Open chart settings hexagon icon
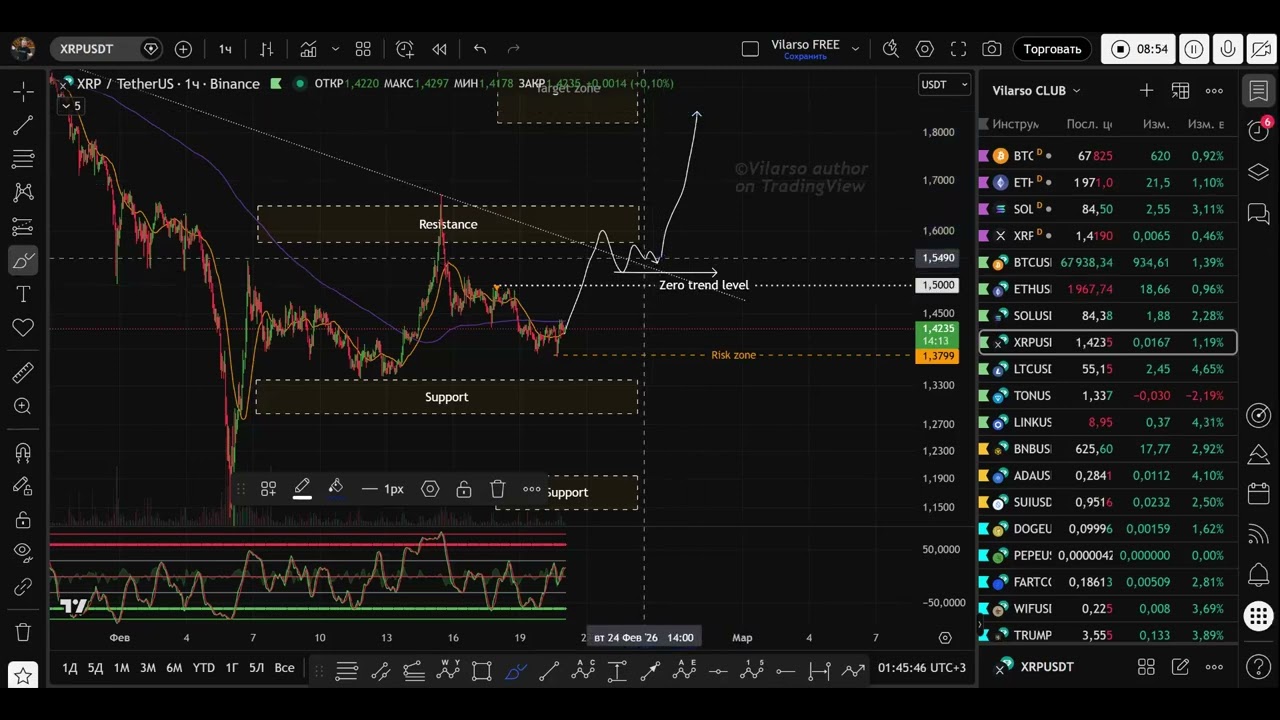The height and width of the screenshot is (720, 1280). coord(925,48)
